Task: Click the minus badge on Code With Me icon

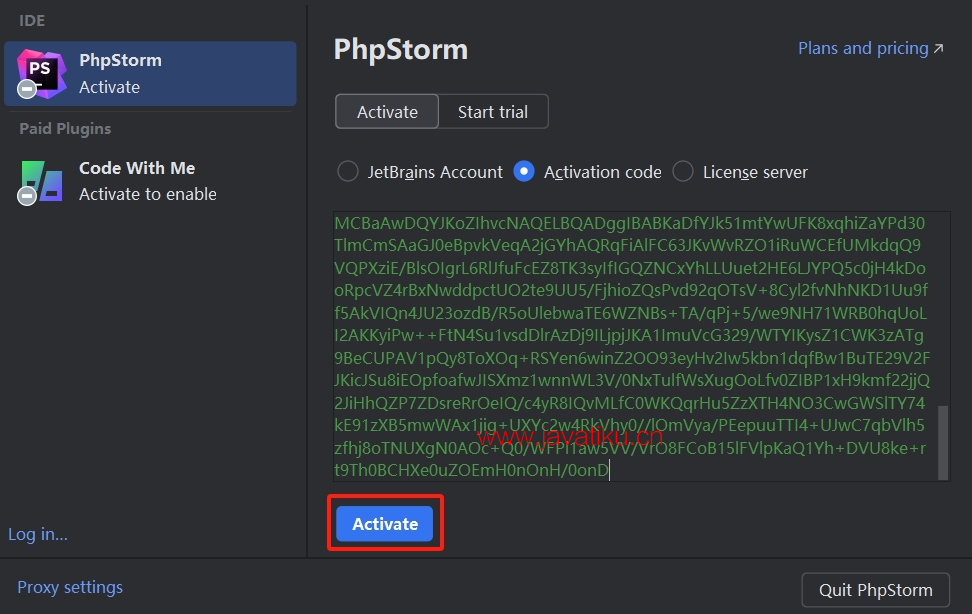Action: [x=27, y=197]
